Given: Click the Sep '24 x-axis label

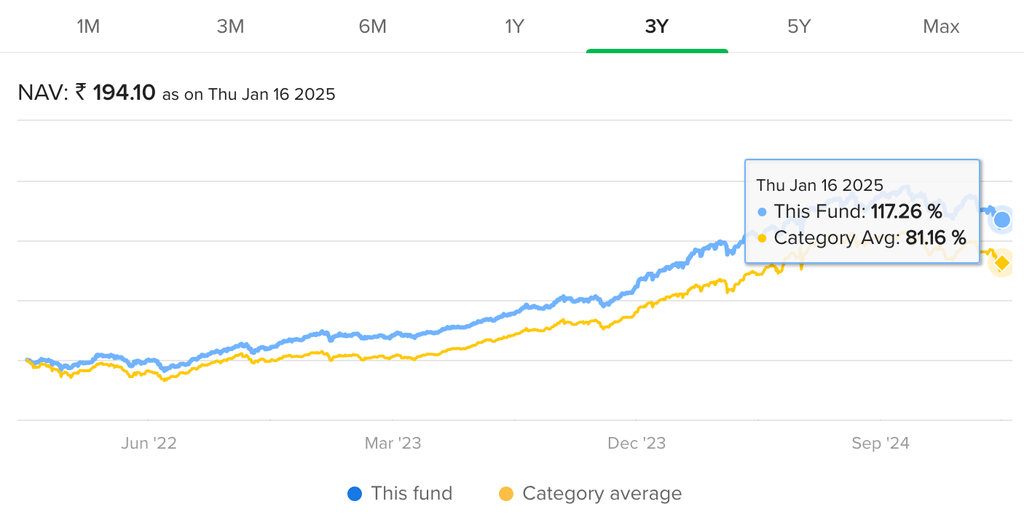Looking at the screenshot, I should pos(881,443).
